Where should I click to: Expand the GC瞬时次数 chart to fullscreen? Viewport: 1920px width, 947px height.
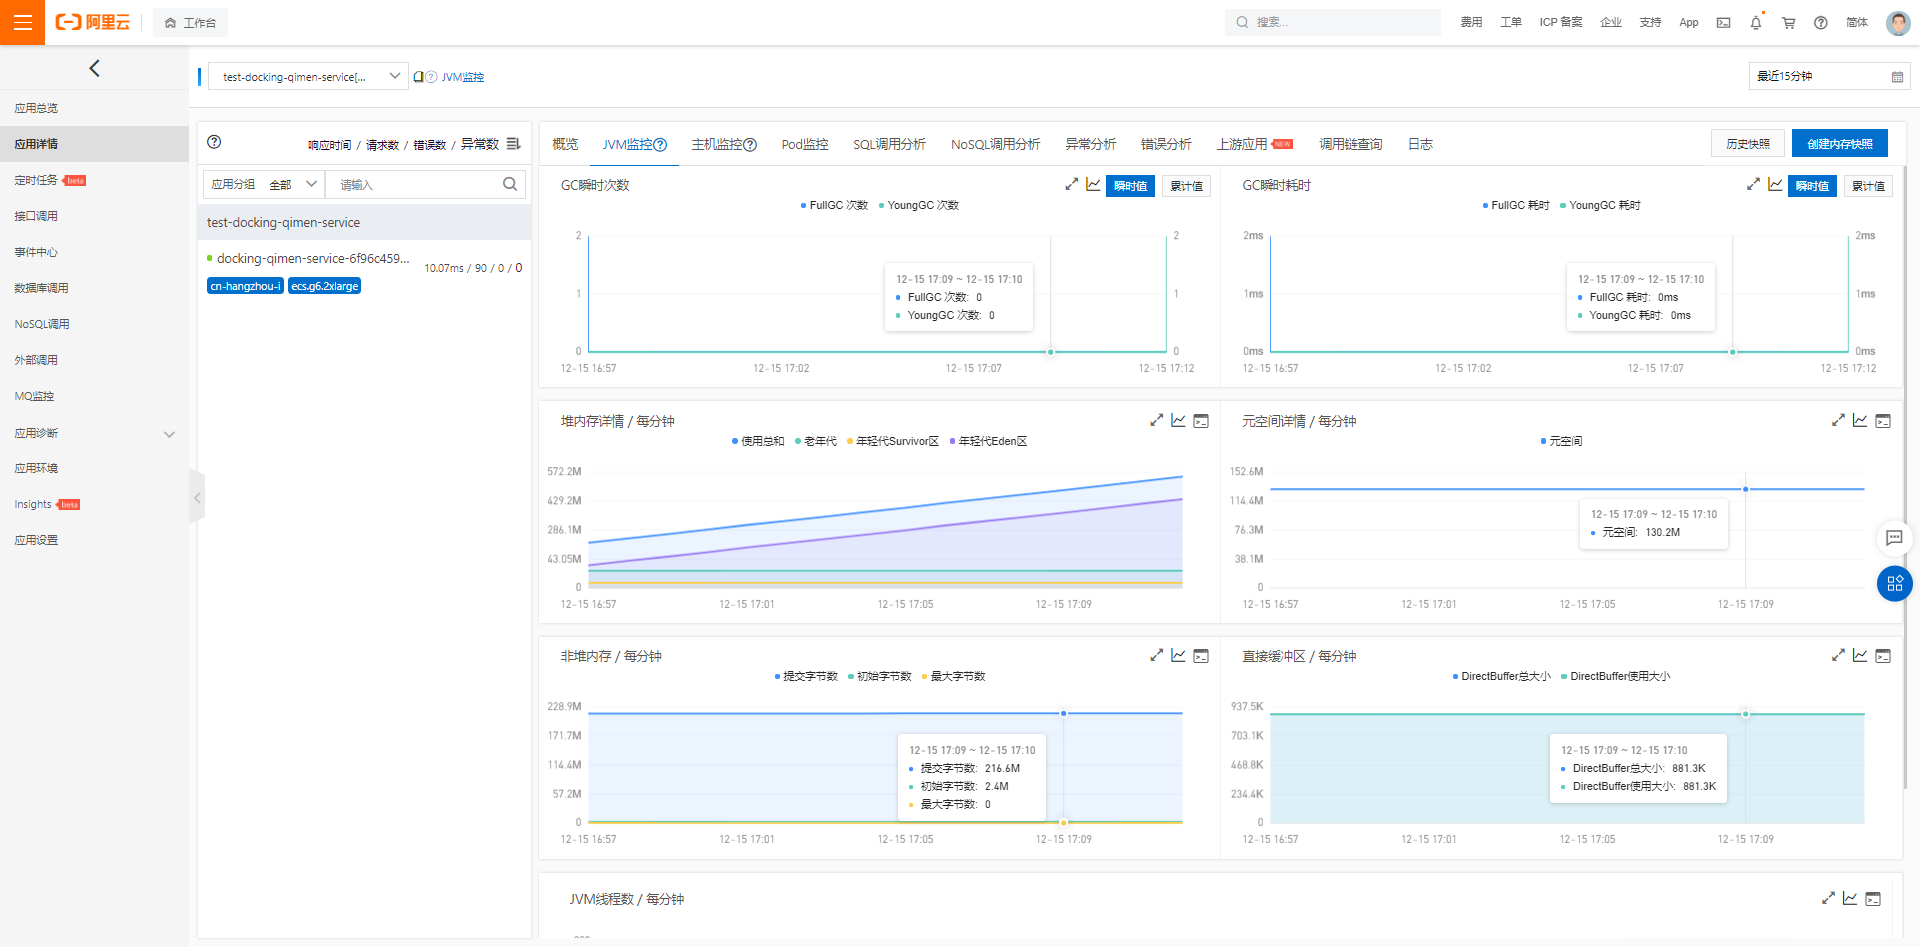[1071, 184]
